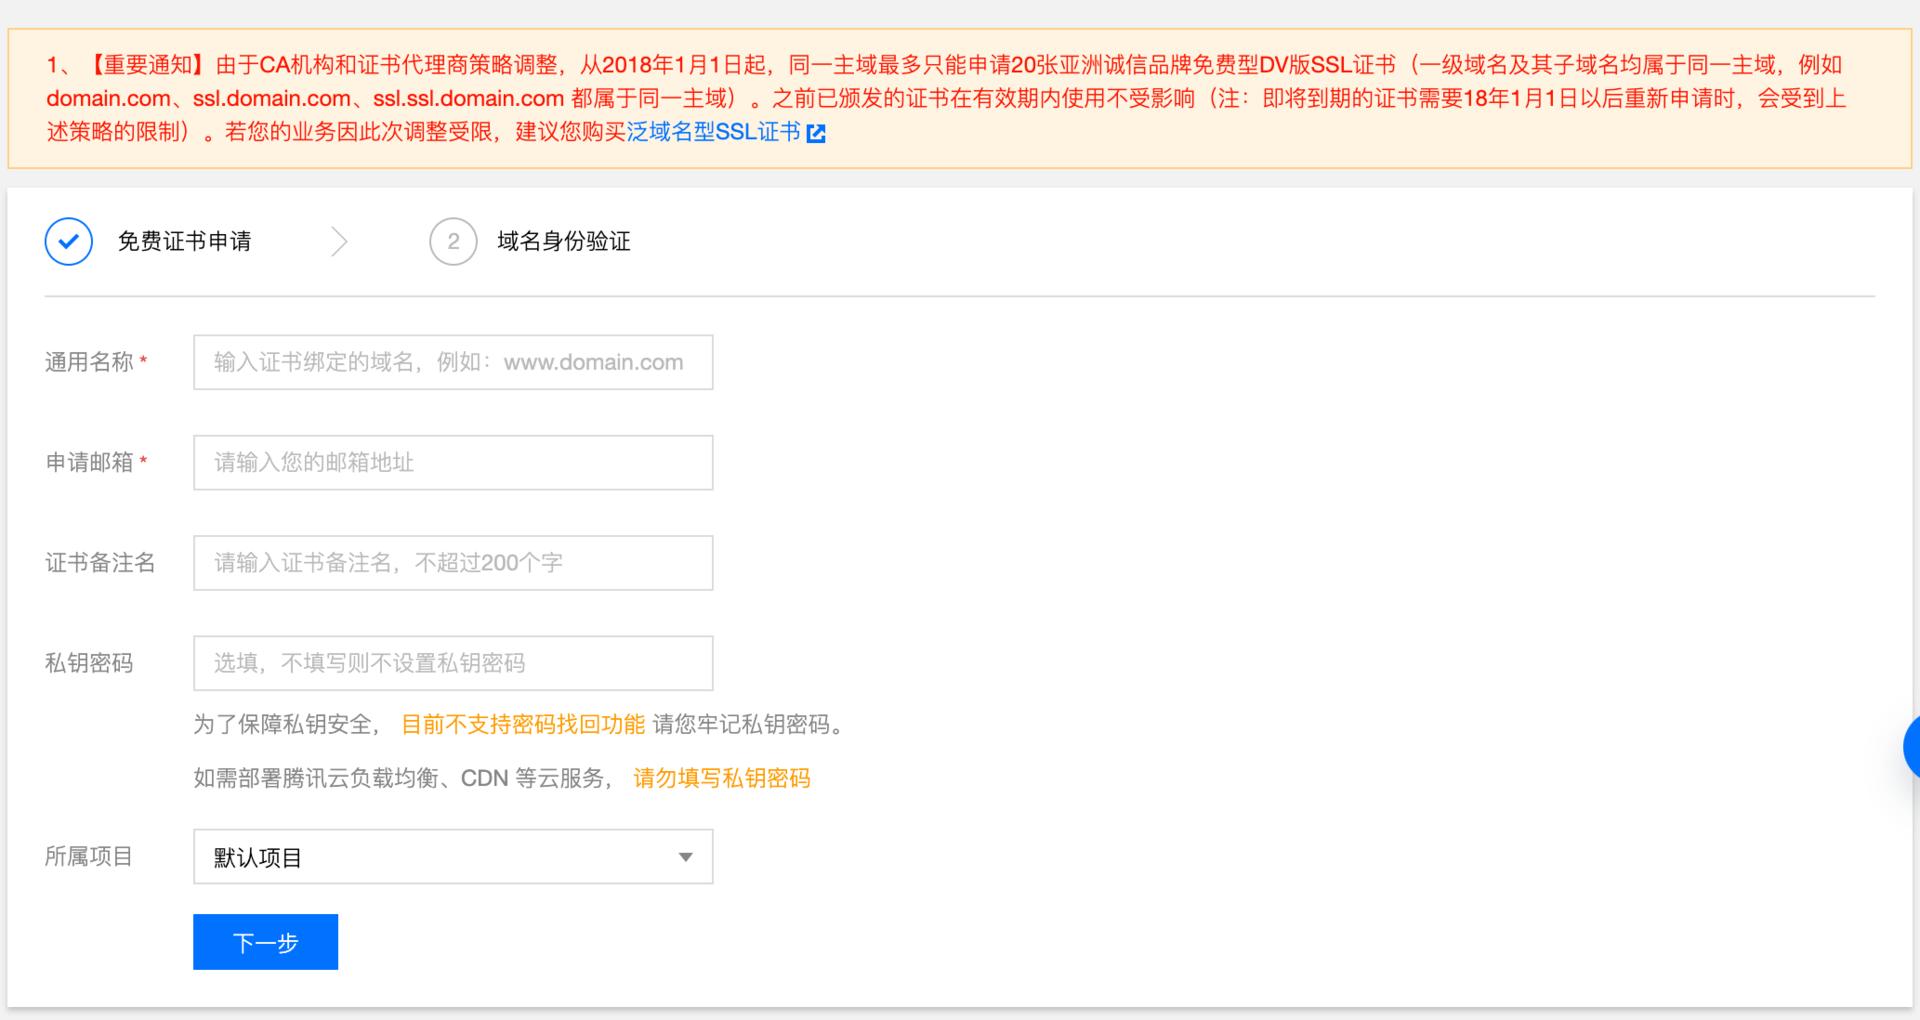
Task: Click the external link icon after 泛域名型SSL证书
Action: [x=817, y=132]
